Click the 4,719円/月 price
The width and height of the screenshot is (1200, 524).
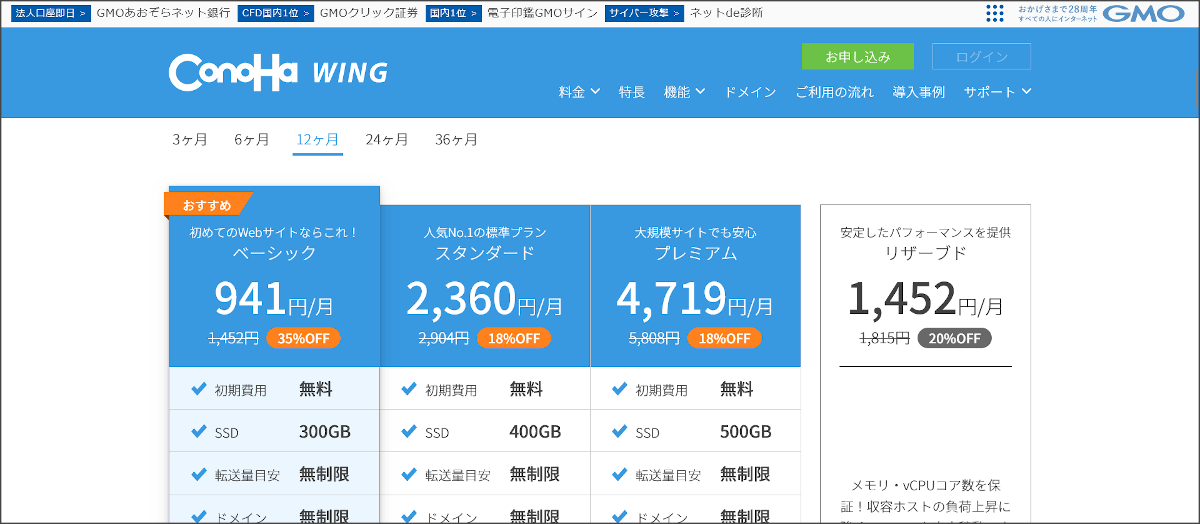[x=696, y=297]
